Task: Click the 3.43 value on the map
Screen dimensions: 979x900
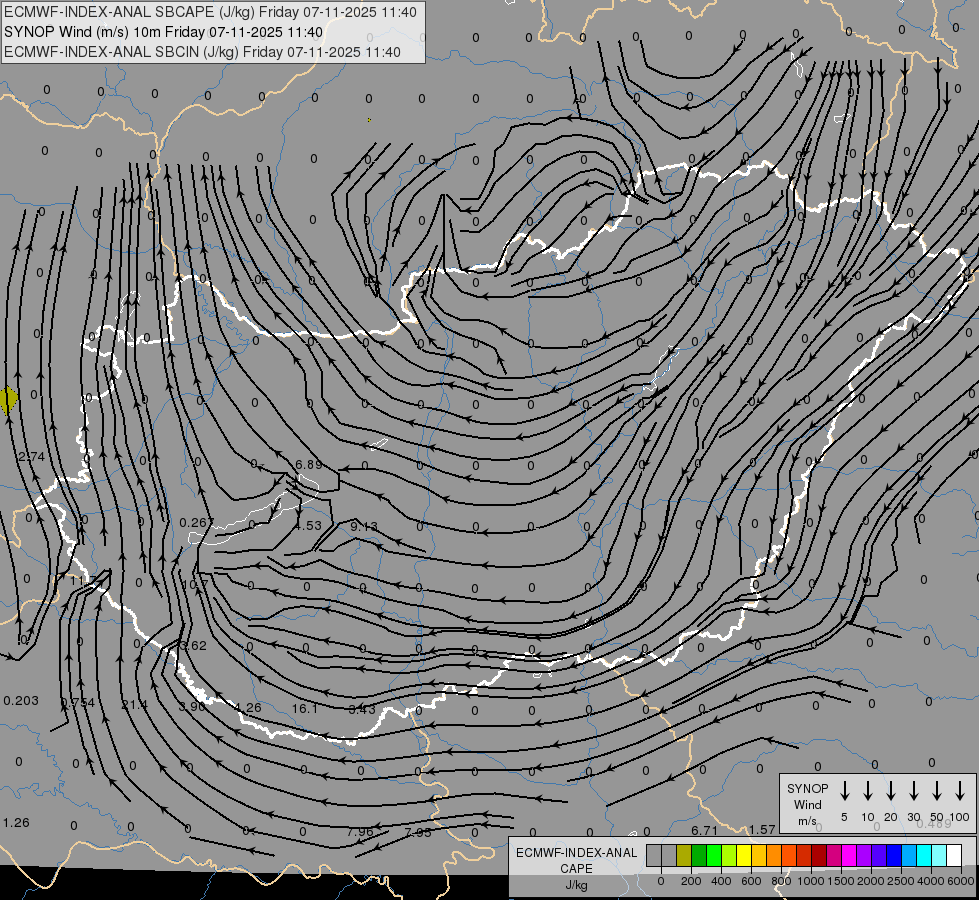Action: point(362,709)
